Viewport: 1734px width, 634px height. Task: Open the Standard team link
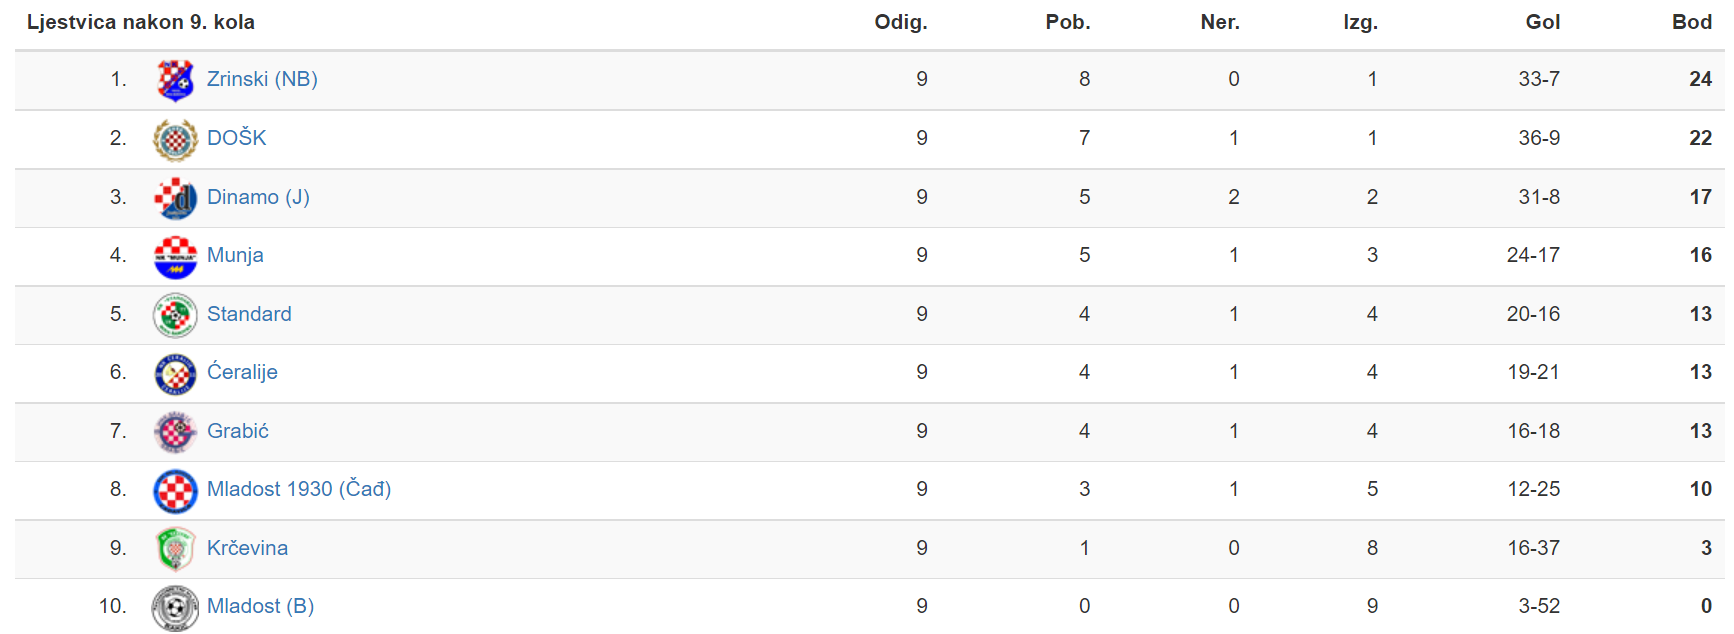point(249,314)
